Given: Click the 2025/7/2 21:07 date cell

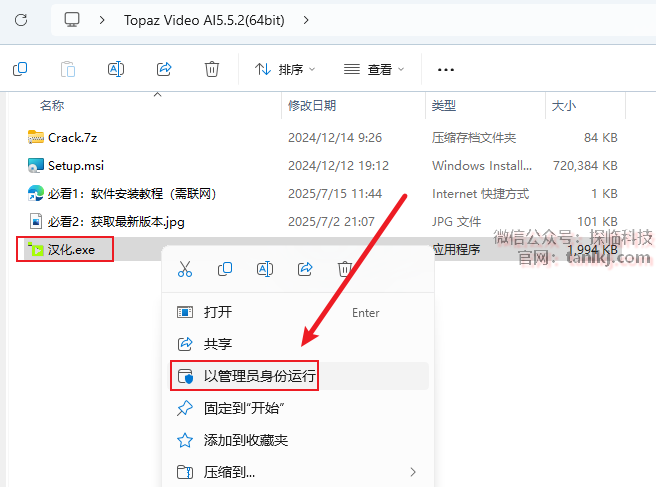Looking at the screenshot, I should pos(331,222).
